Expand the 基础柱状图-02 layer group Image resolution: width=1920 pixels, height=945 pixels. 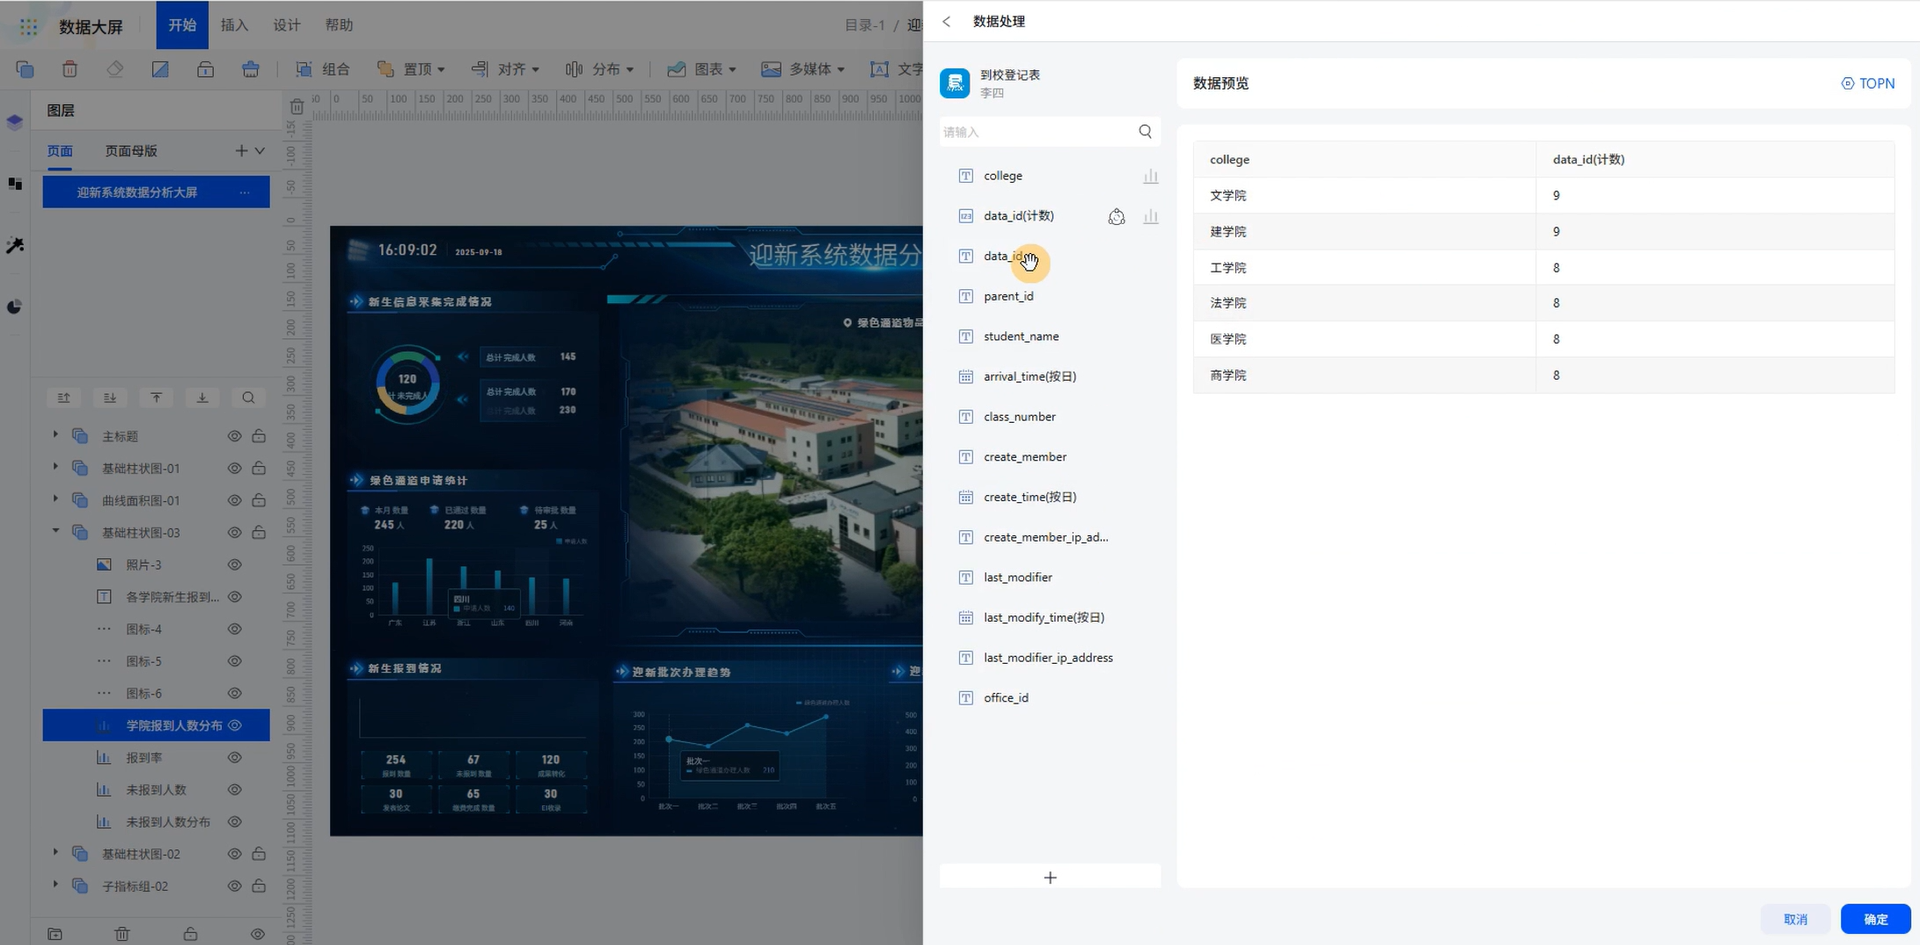coord(56,854)
